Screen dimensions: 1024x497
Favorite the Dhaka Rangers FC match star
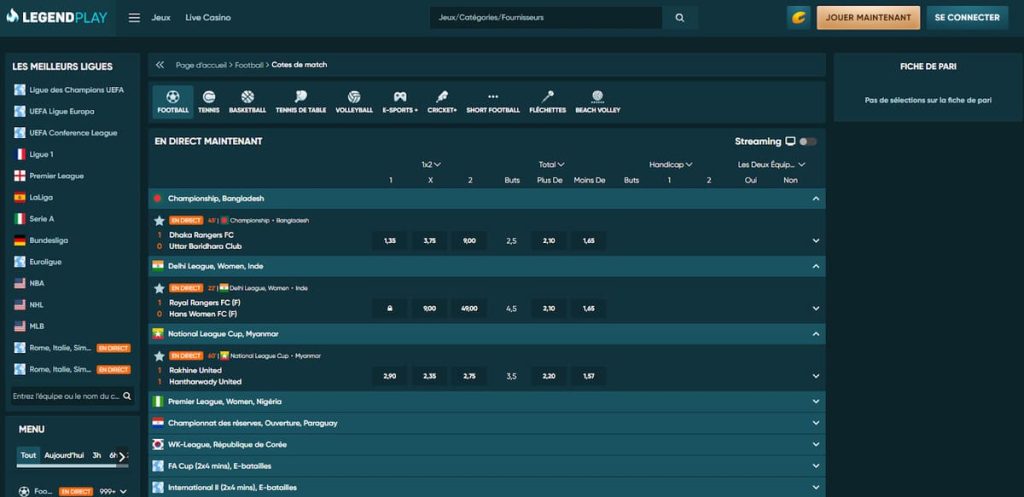click(159, 221)
